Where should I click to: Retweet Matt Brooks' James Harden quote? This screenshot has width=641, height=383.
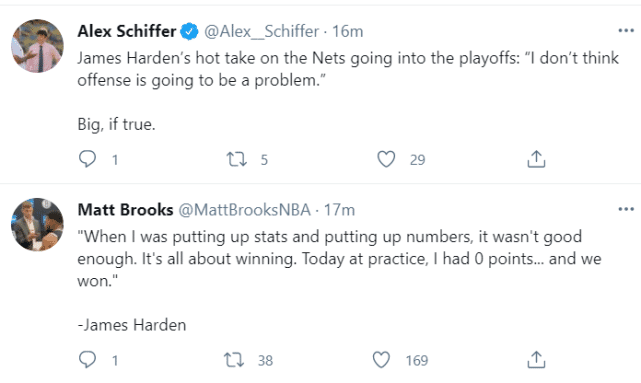pos(234,360)
